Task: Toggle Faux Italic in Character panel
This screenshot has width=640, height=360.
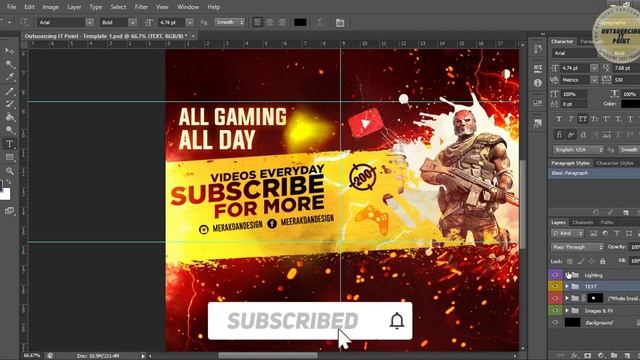Action: pos(571,119)
